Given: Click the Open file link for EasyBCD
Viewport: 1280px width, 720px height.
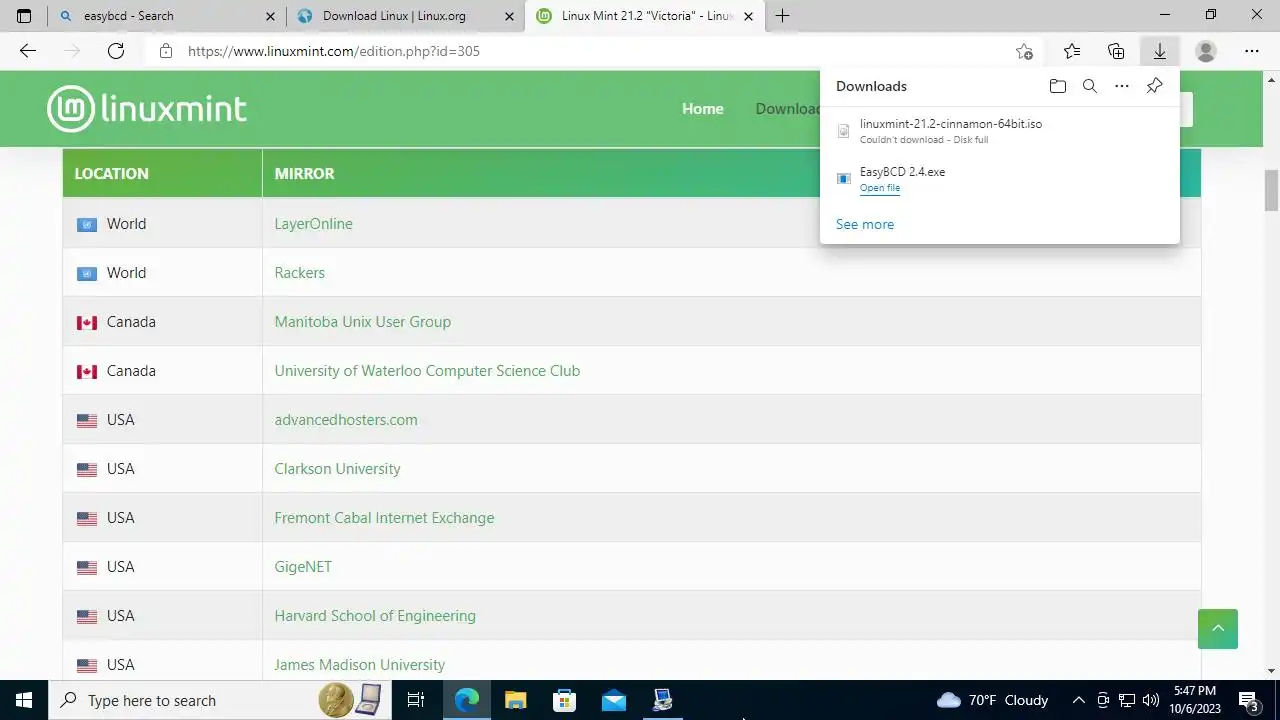Looking at the screenshot, I should 880,188.
